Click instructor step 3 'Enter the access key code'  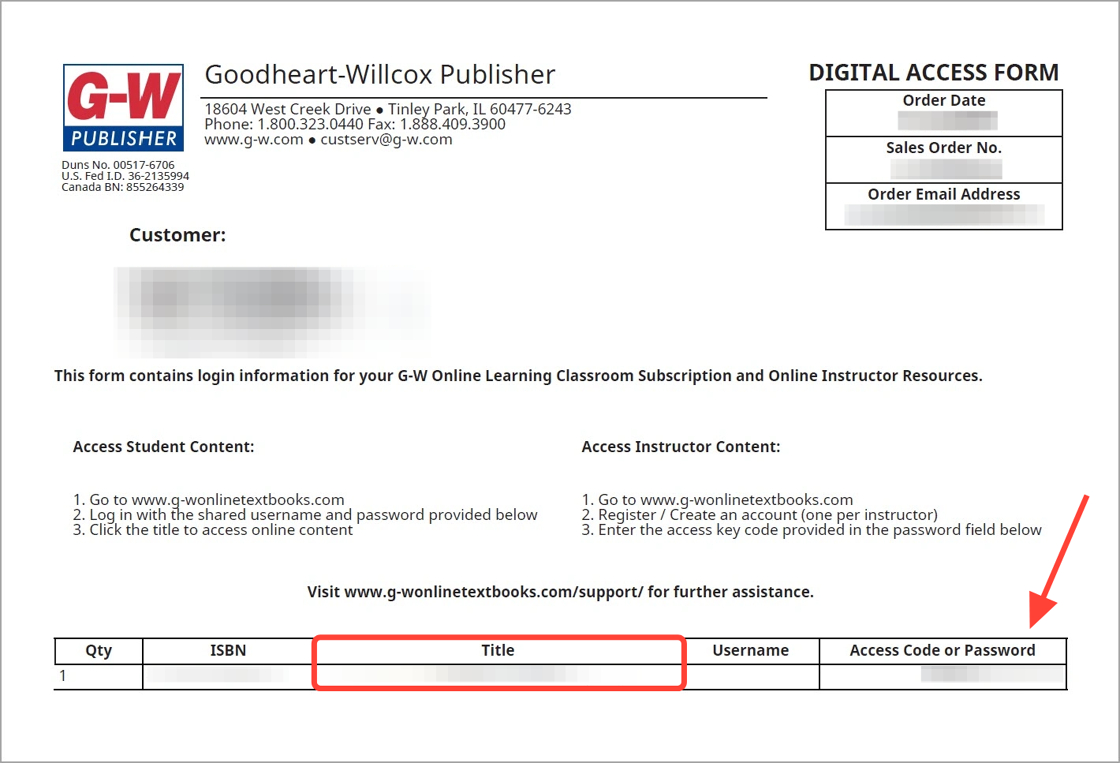[811, 529]
